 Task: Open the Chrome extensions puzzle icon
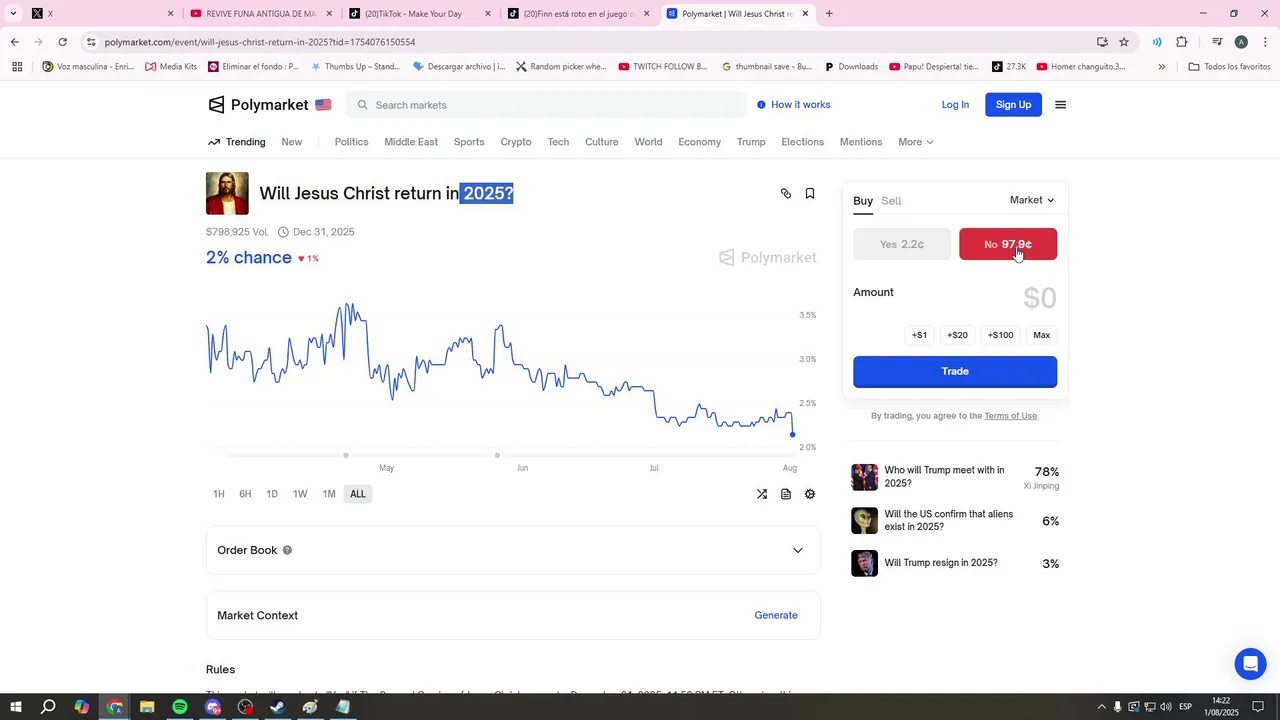(x=1182, y=42)
